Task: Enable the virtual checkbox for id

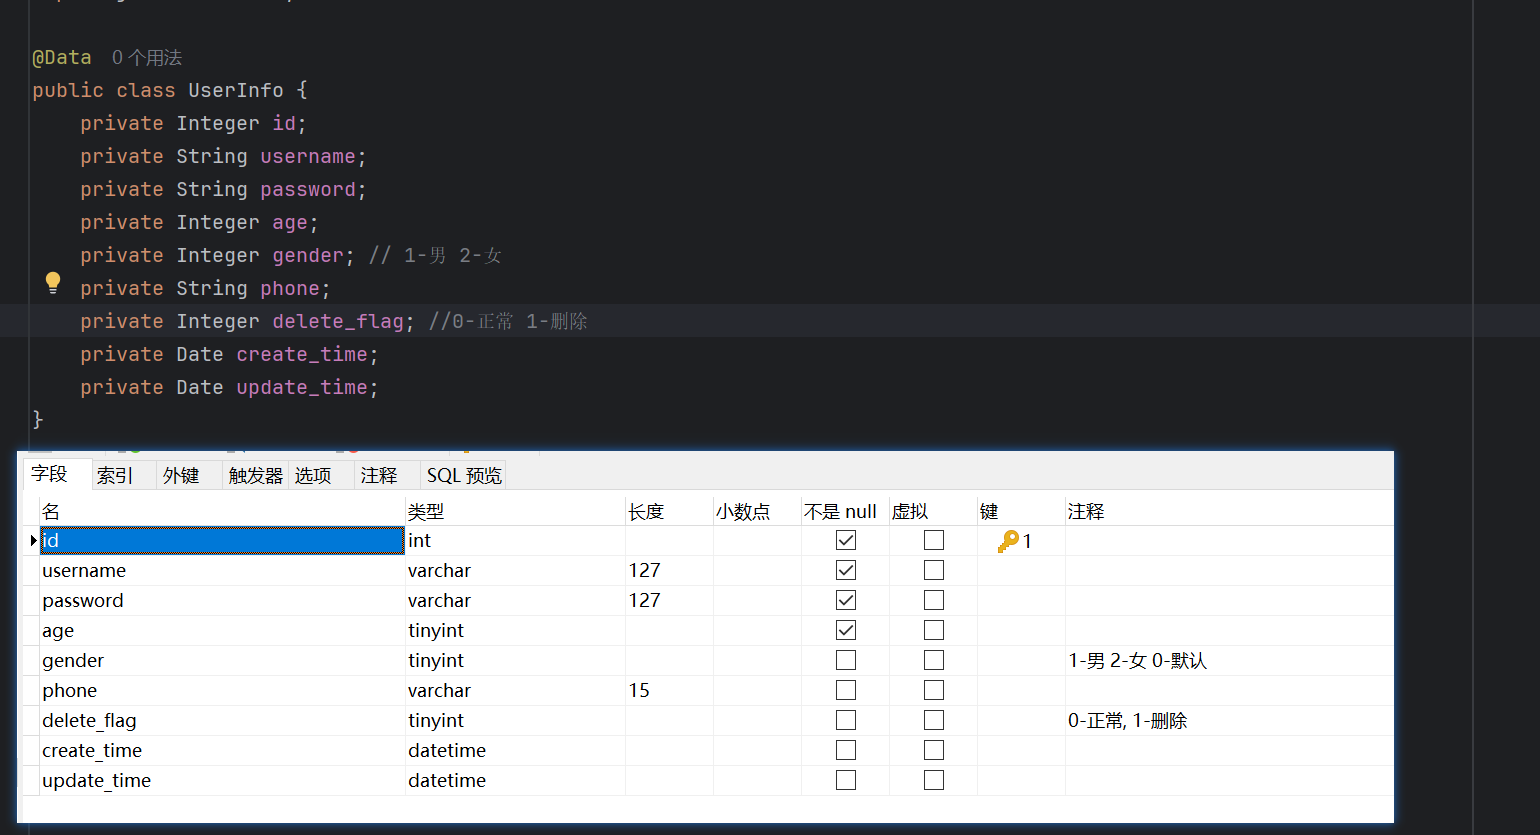Action: 934,540
